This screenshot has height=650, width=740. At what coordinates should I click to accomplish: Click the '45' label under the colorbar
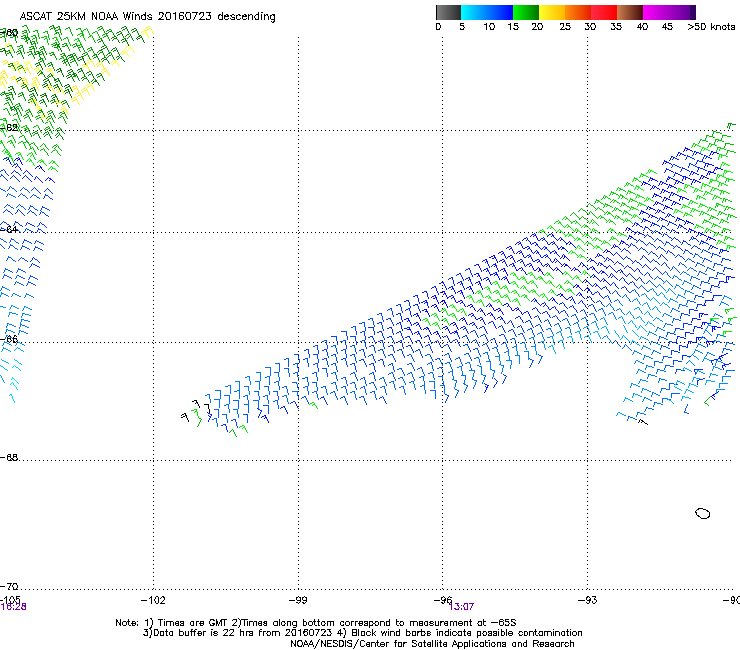(x=667, y=27)
